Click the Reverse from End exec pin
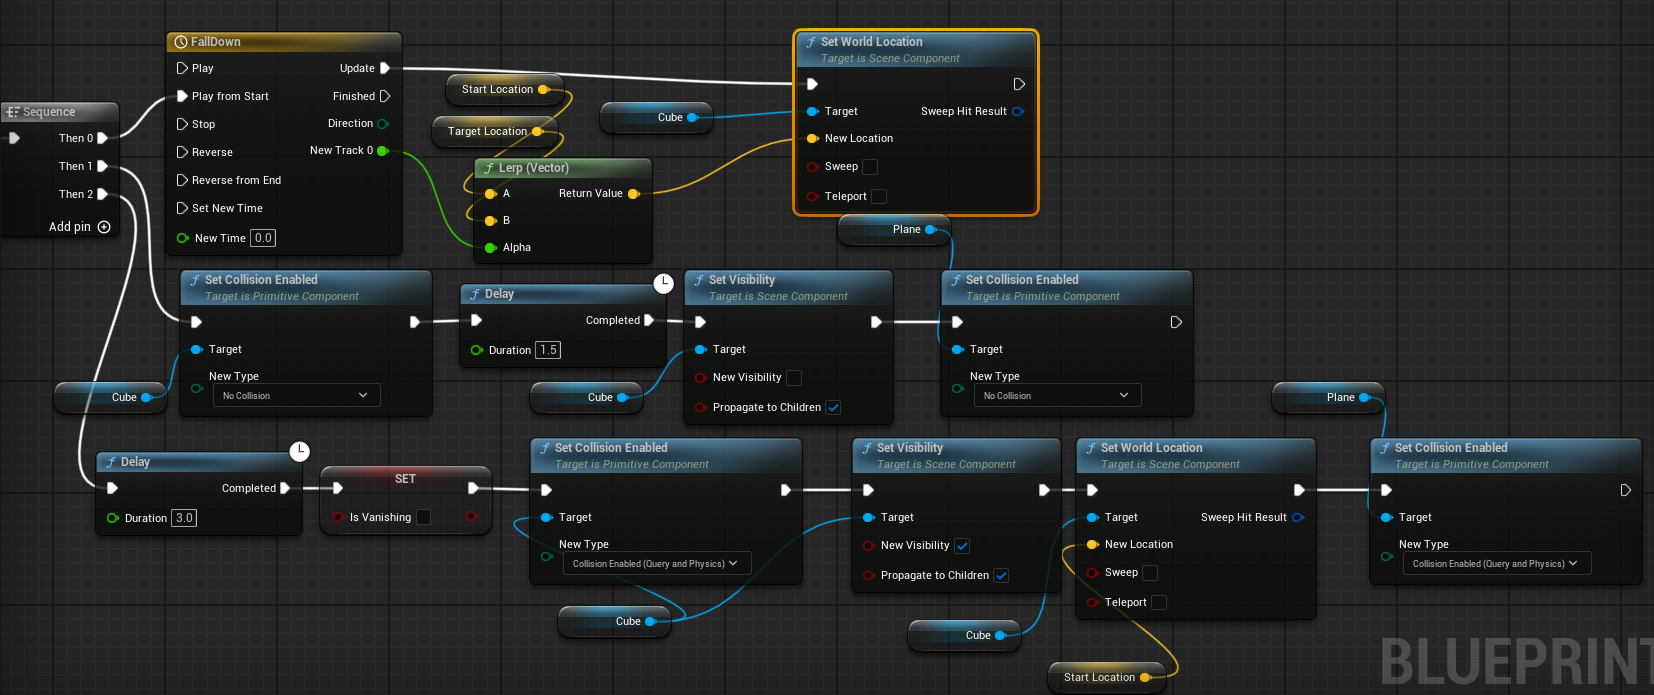Screen dimensions: 1654x695 (x=182, y=180)
